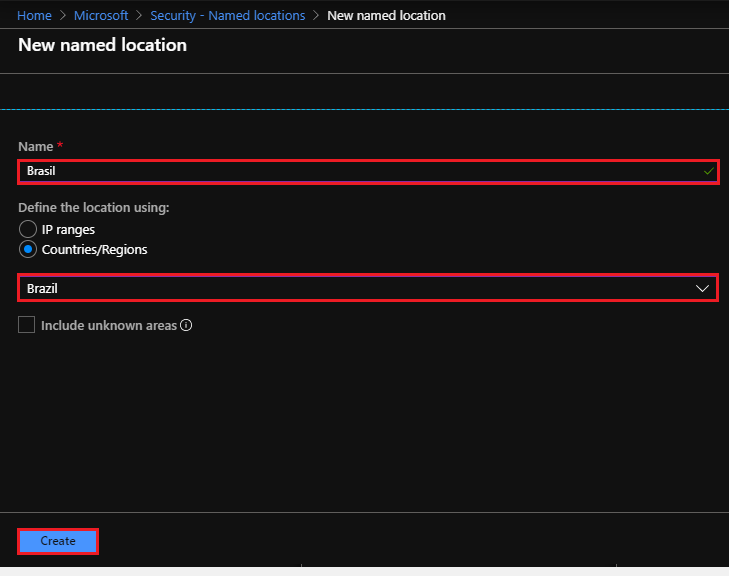
Task: Click chevron separator before New named location
Action: [x=316, y=15]
